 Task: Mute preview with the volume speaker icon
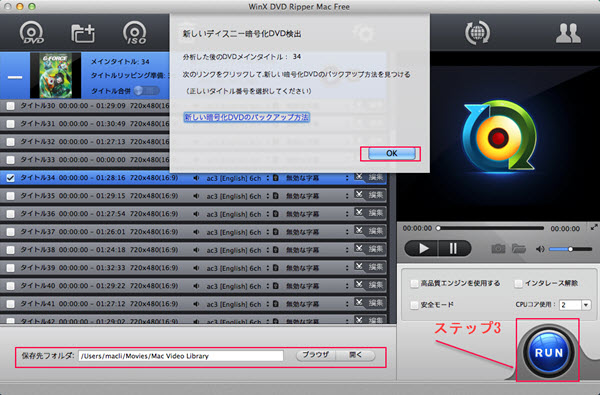coord(540,249)
